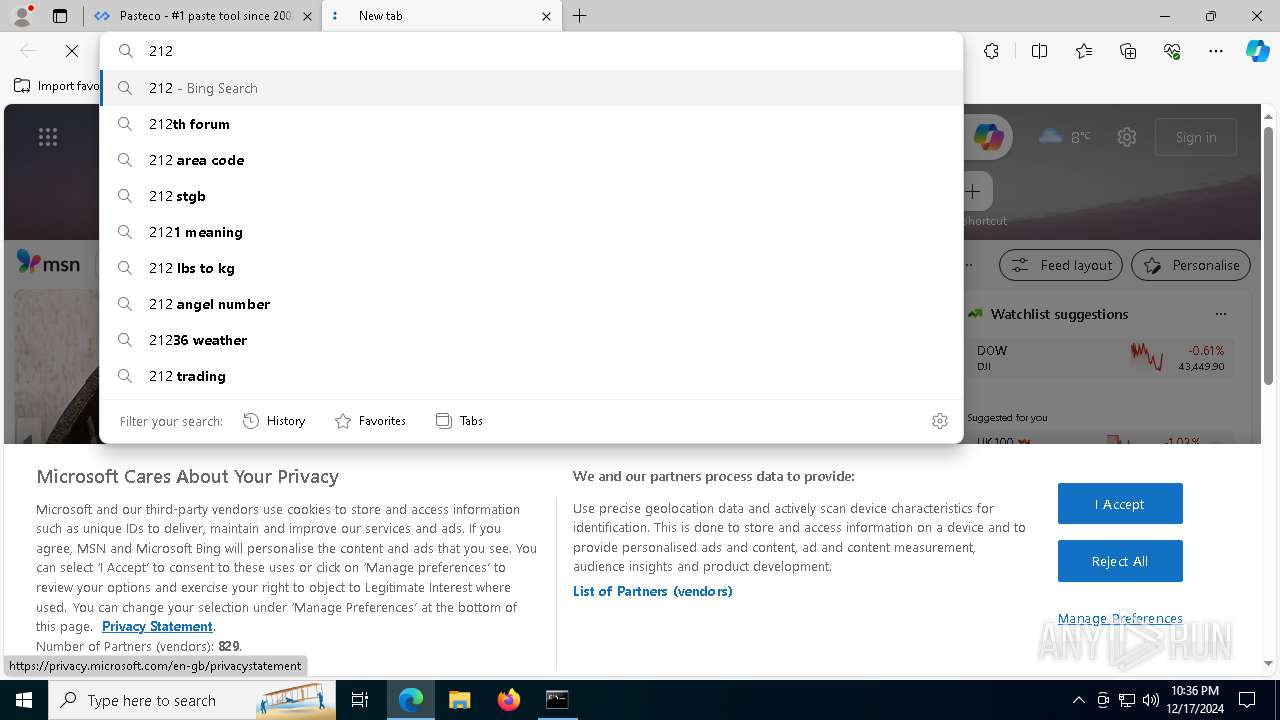
Task: Click the Sign in button
Action: (1196, 137)
